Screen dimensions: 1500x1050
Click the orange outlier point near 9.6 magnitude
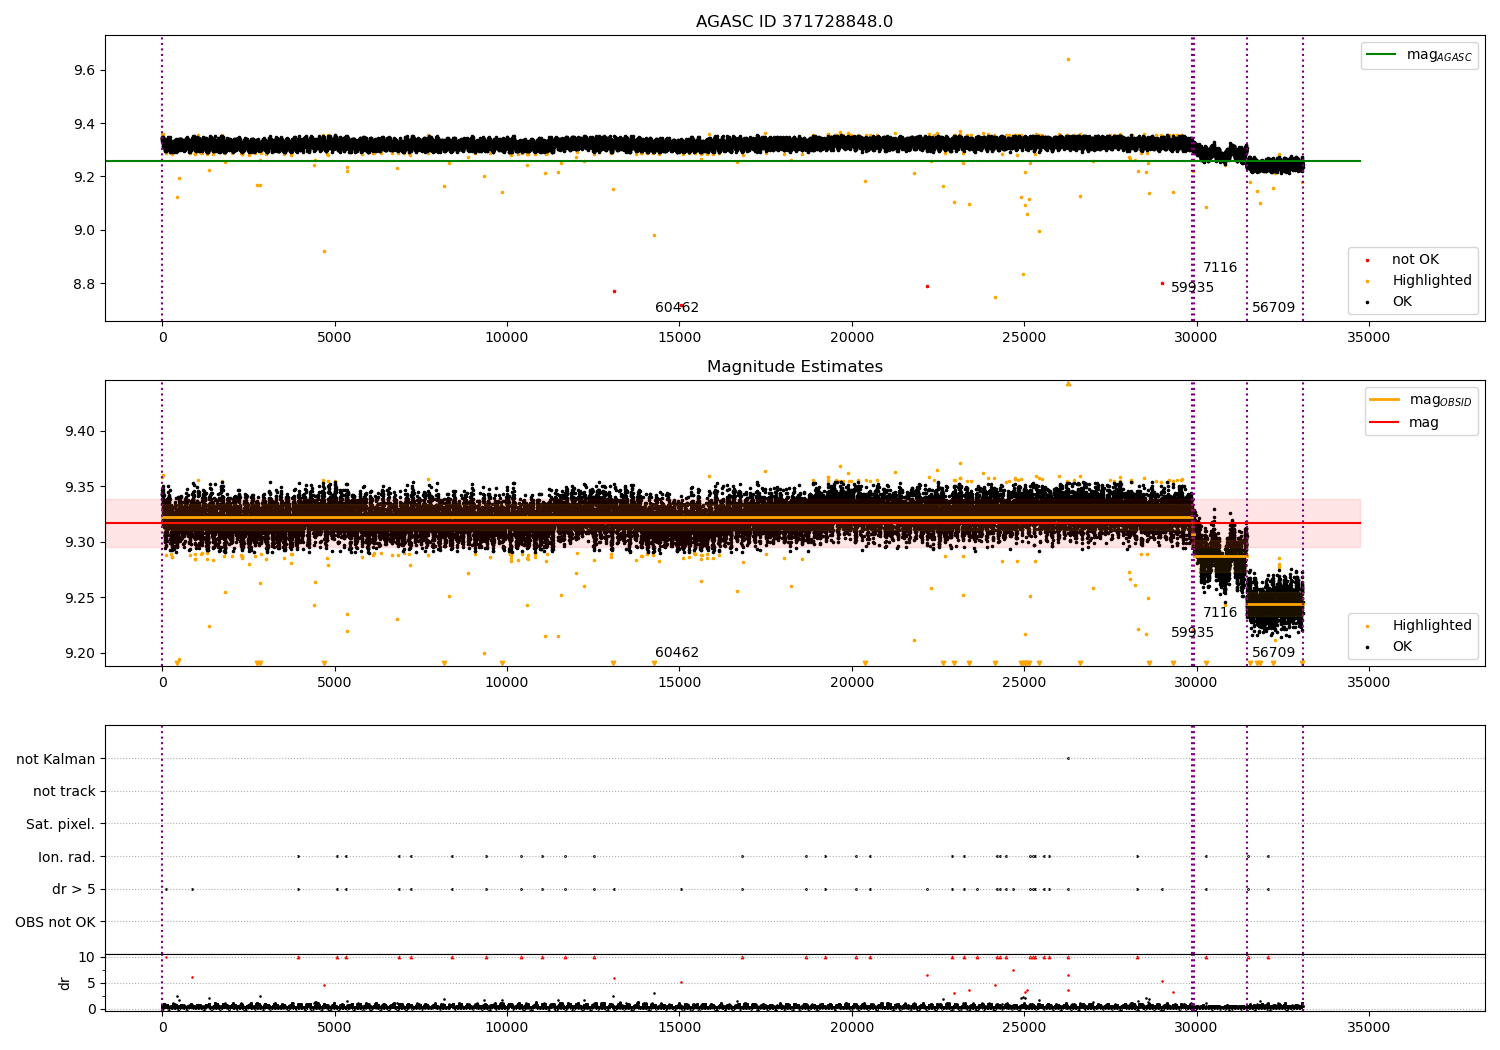1068,59
